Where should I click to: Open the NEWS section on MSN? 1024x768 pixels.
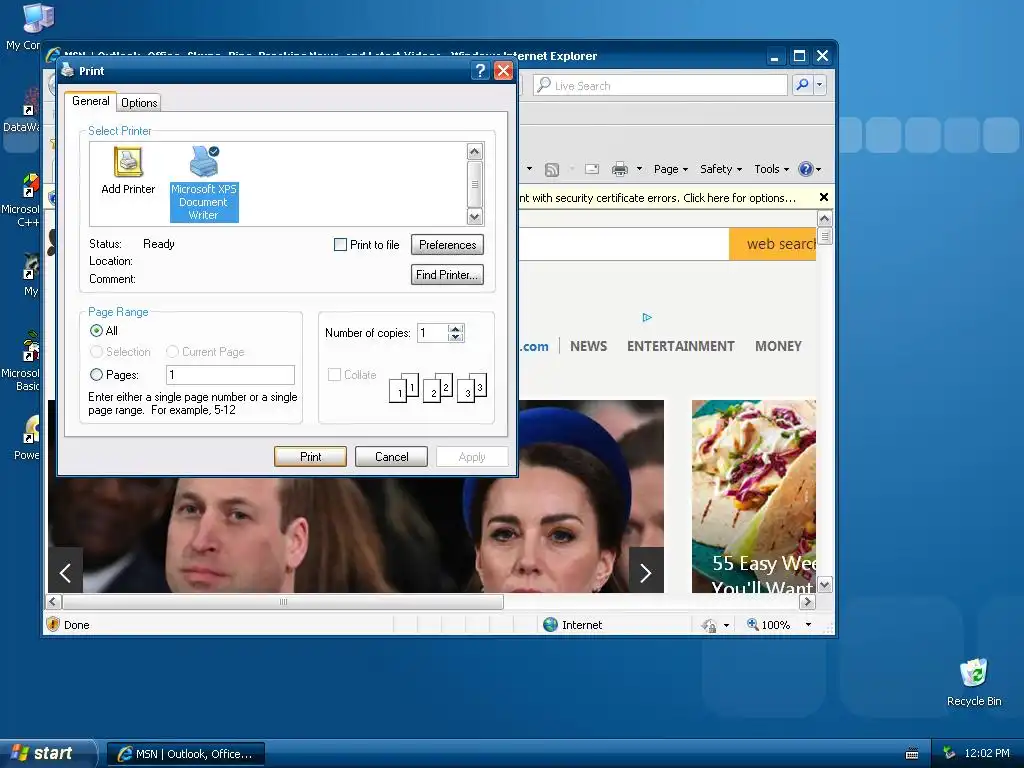(588, 346)
